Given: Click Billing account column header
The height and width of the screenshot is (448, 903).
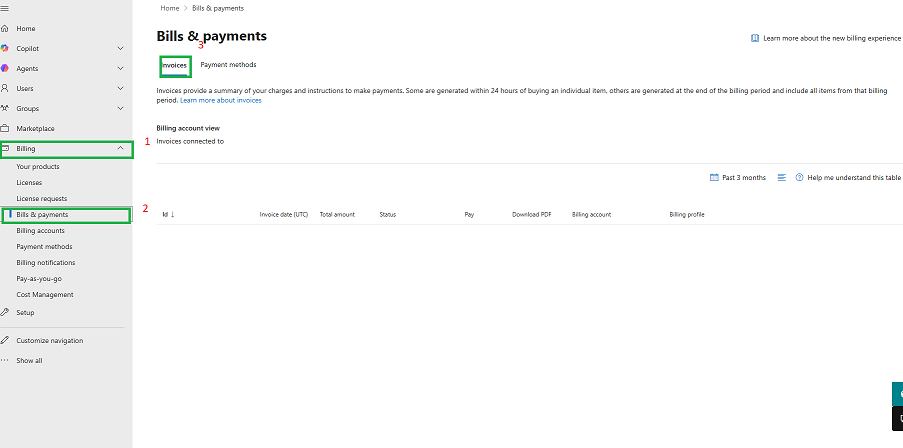Looking at the screenshot, I should tap(591, 214).
